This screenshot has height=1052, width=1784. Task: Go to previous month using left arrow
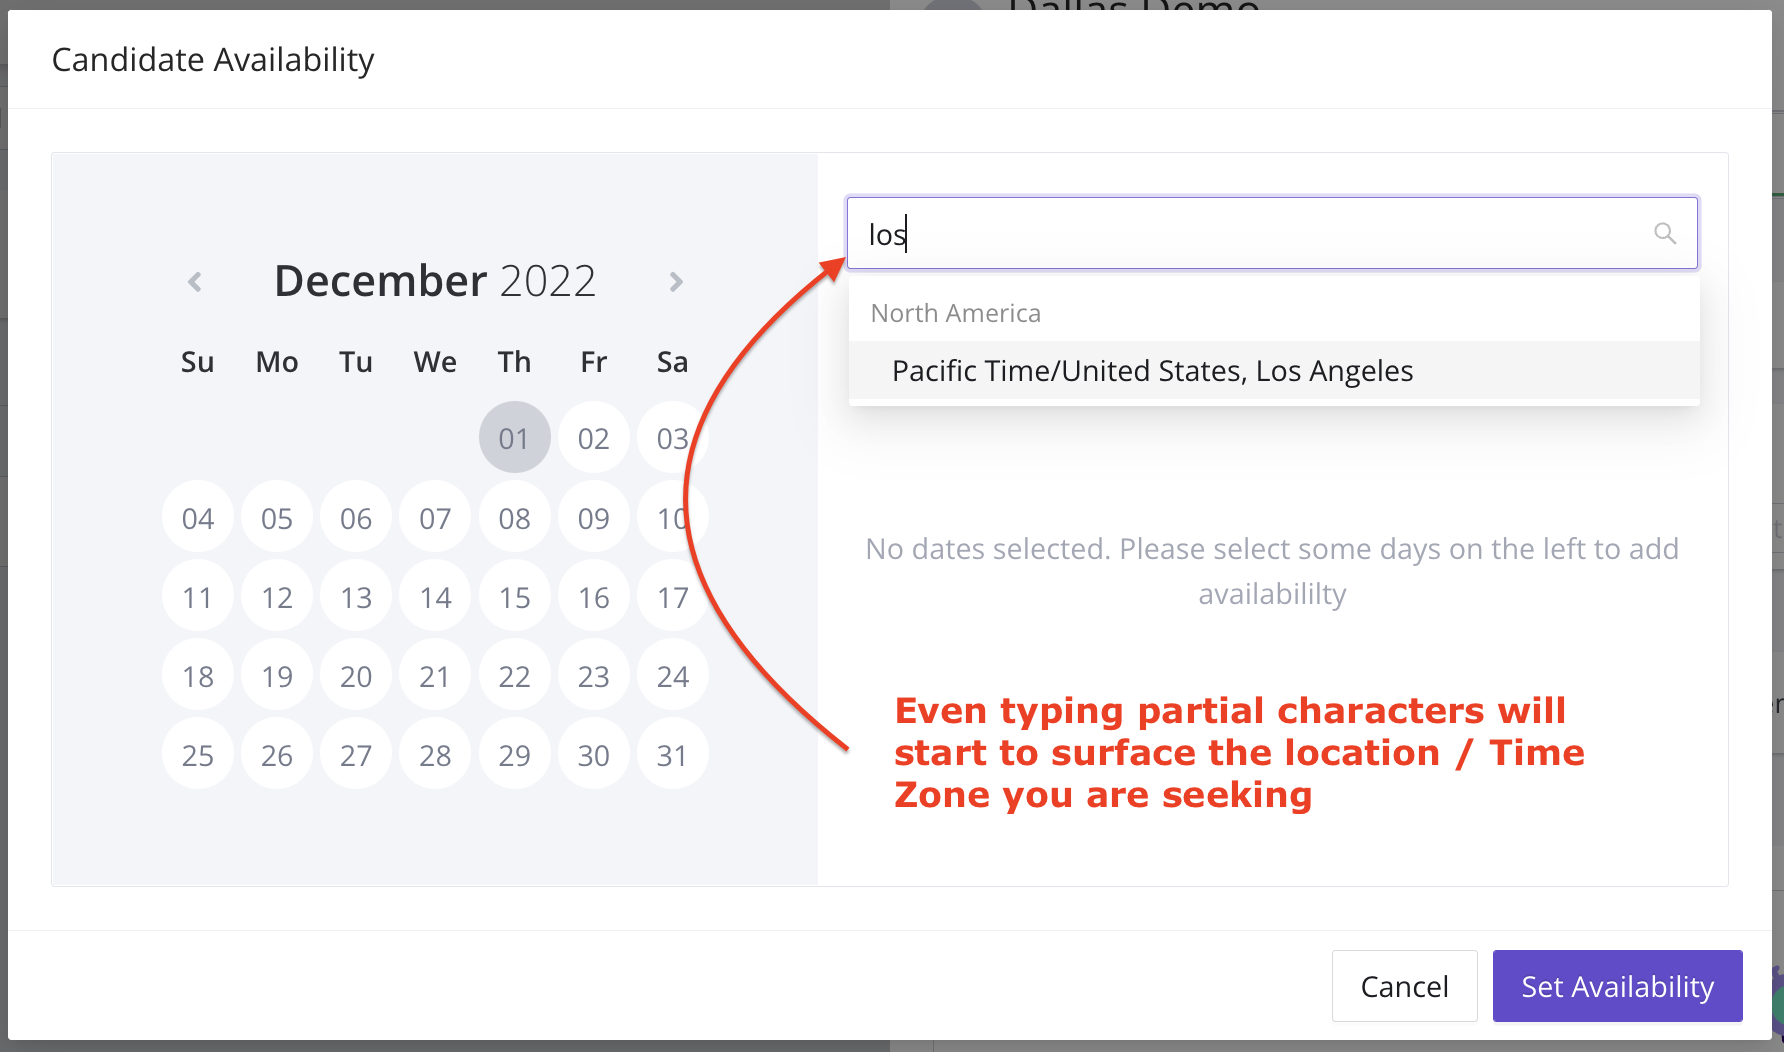tap(196, 281)
